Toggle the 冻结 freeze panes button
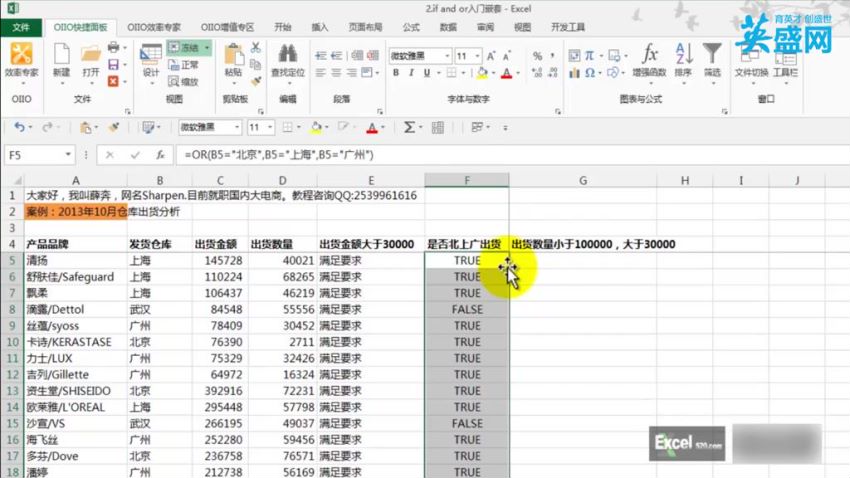The height and width of the screenshot is (478, 850). click(184, 48)
